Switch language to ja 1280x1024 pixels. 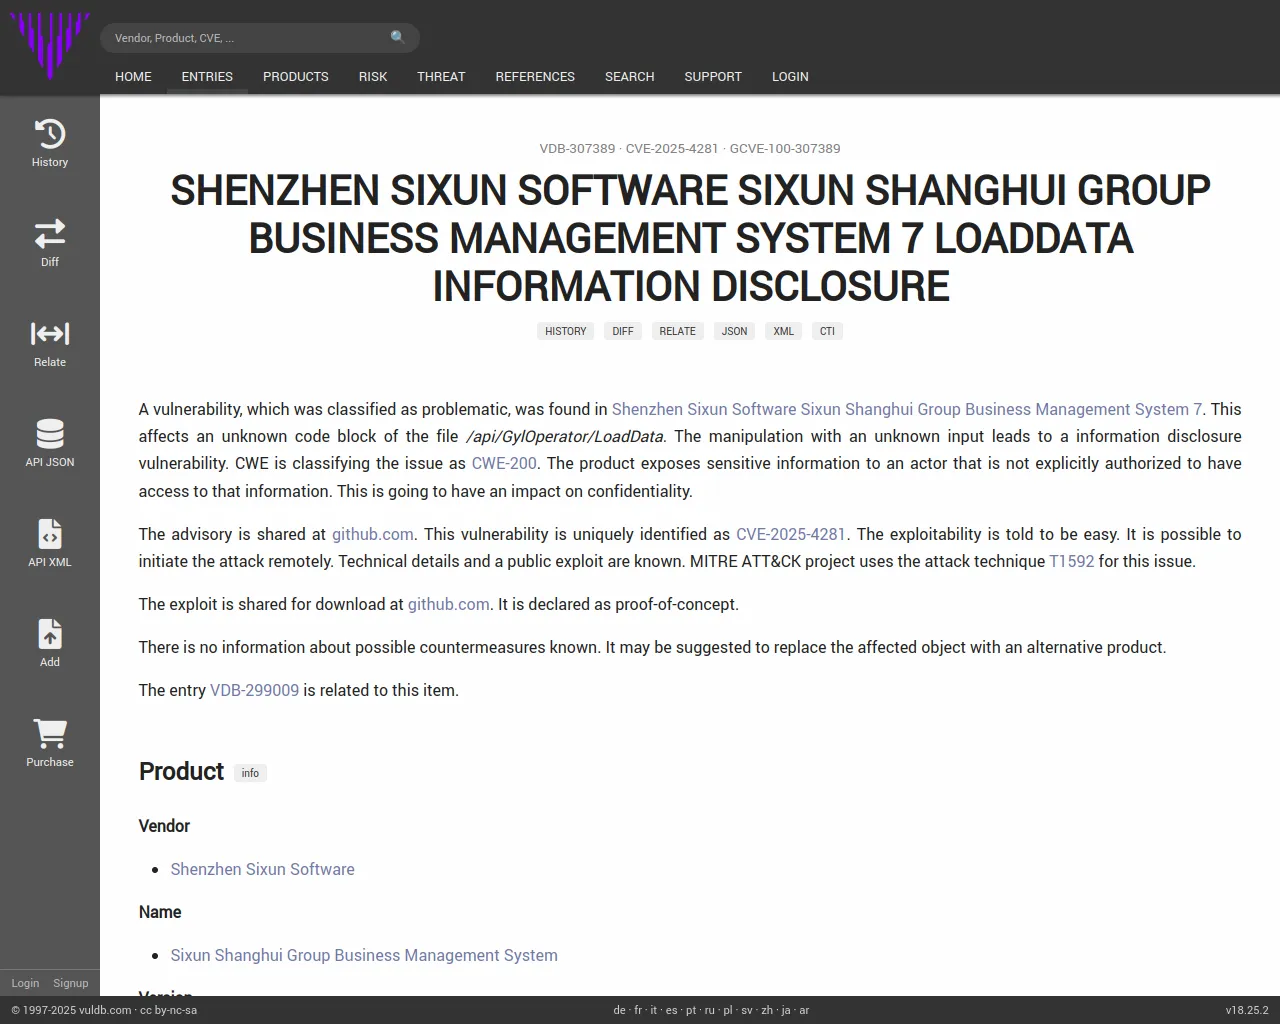click(x=786, y=1010)
